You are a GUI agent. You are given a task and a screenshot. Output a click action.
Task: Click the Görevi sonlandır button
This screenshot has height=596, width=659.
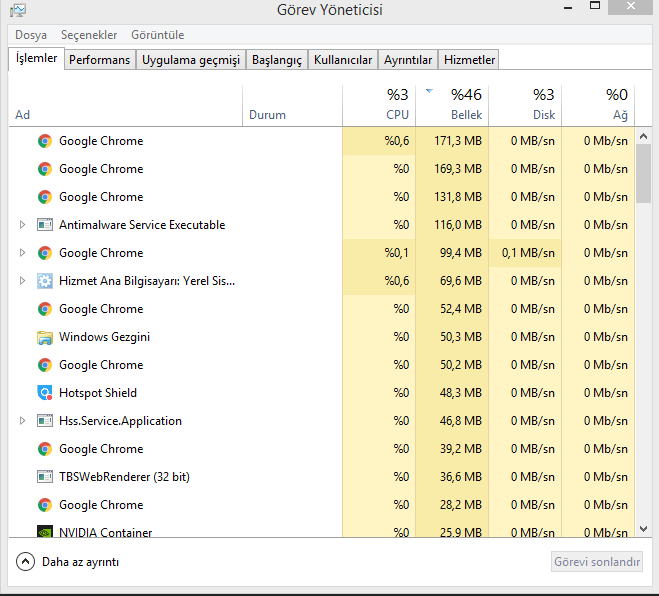click(597, 562)
